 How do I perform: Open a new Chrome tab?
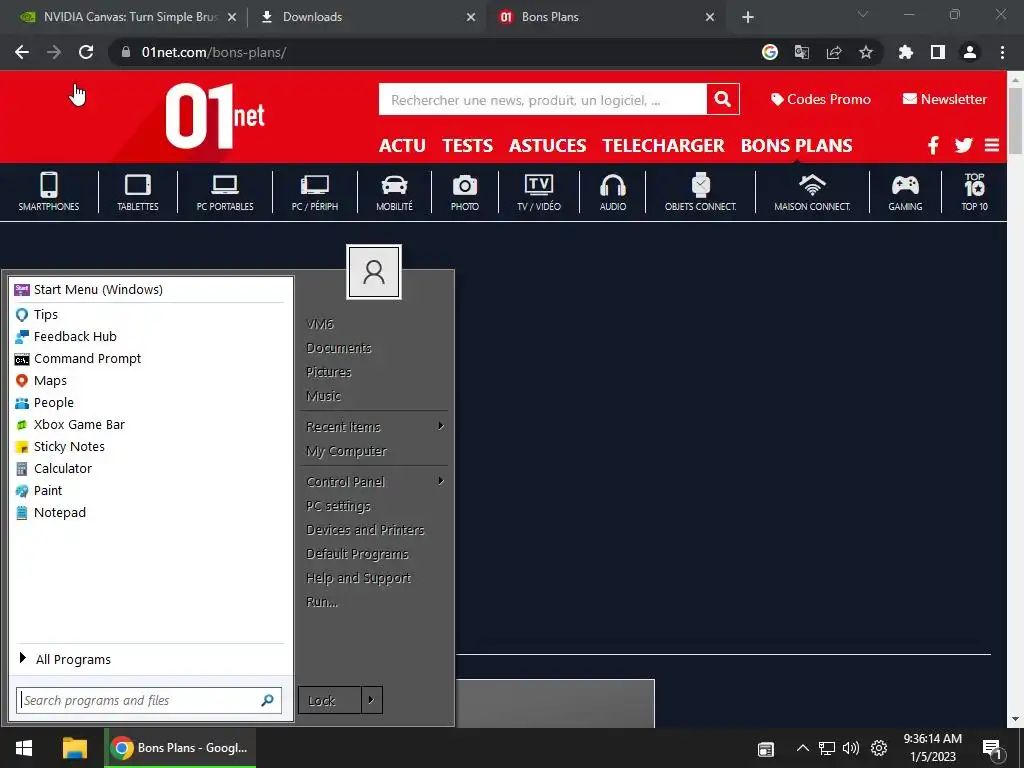click(748, 17)
